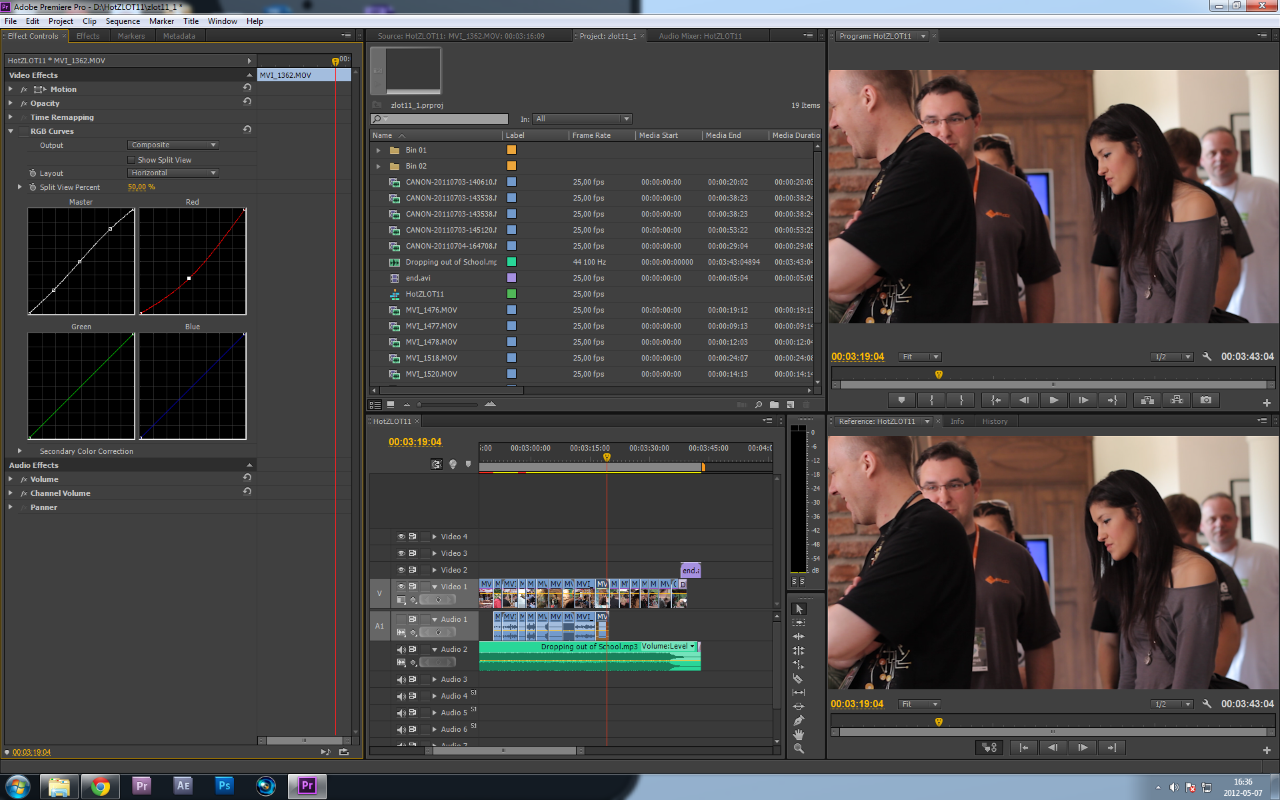This screenshot has height=800, width=1280.
Task: Expand the Motion effect properties
Action: (x=11, y=89)
